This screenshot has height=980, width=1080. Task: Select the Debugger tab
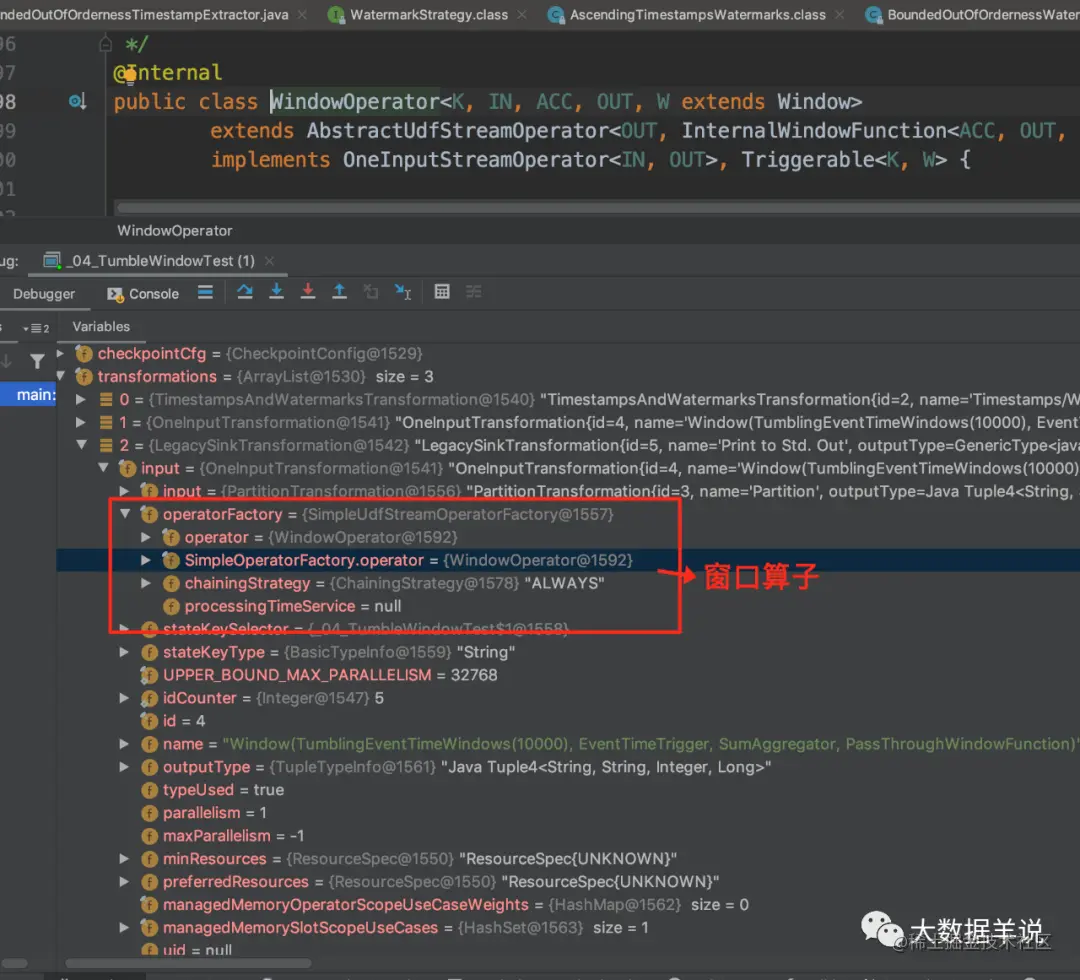point(44,294)
